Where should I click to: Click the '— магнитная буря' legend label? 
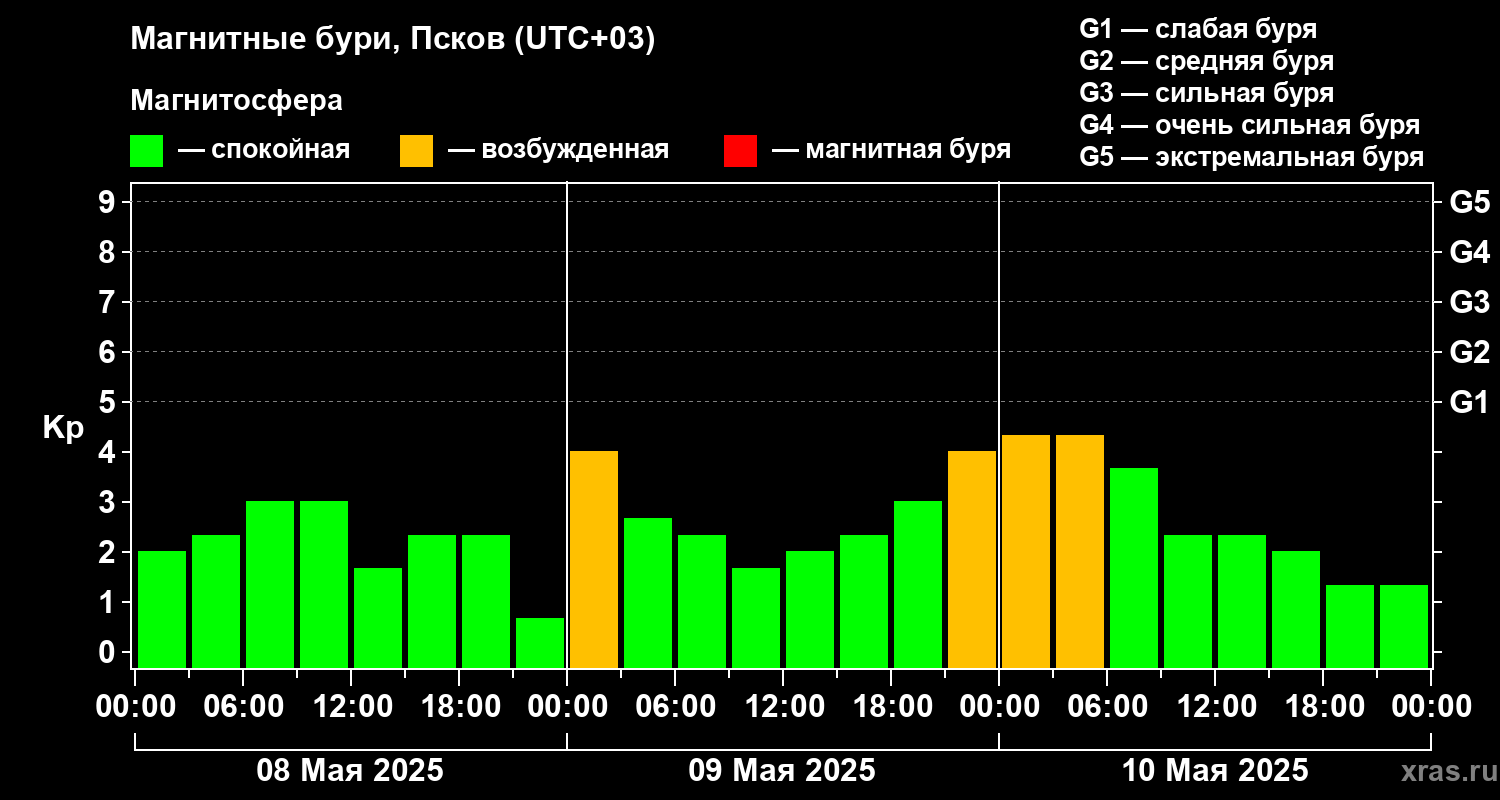coord(891,150)
